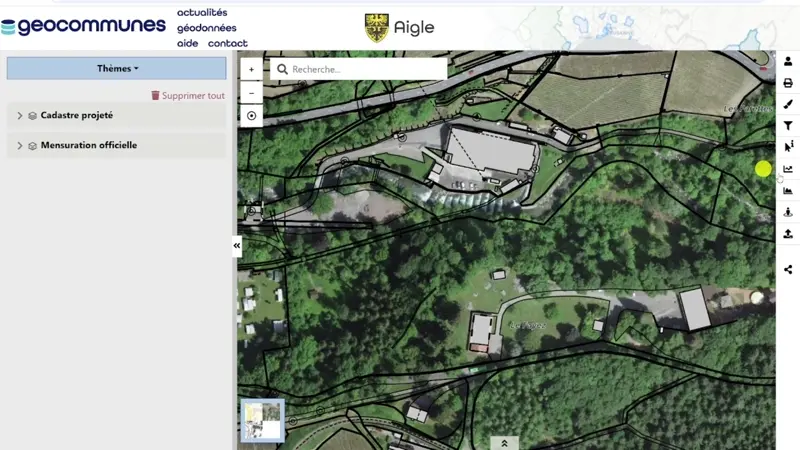Click the contact link

(x=227, y=43)
